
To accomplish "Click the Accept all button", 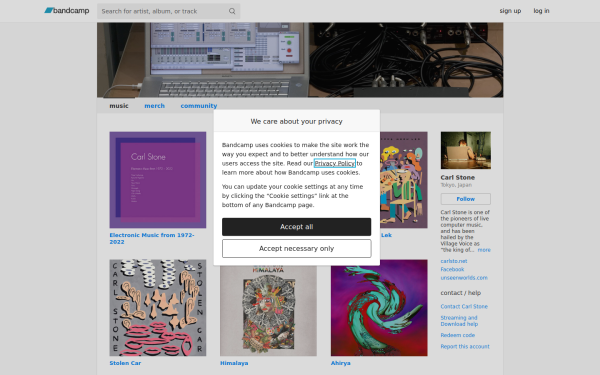I will click(297, 227).
